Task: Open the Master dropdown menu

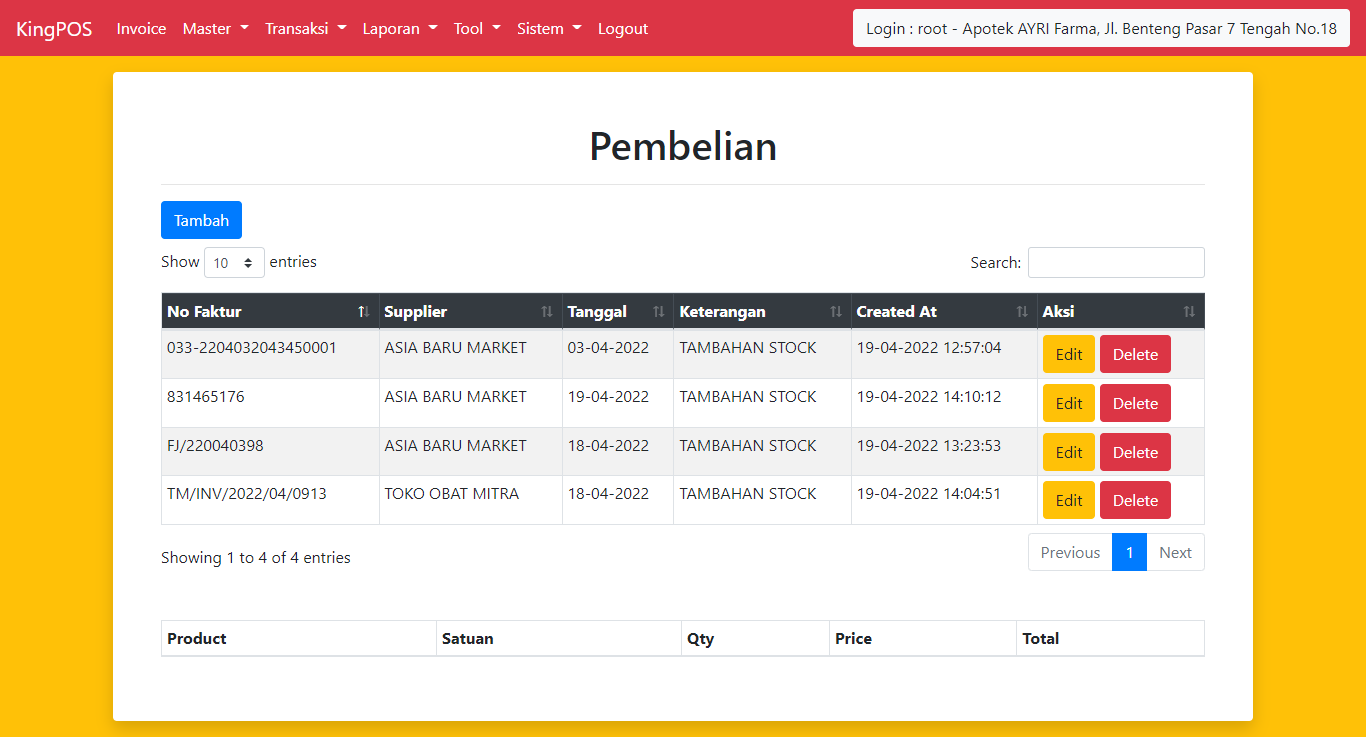Action: point(215,28)
